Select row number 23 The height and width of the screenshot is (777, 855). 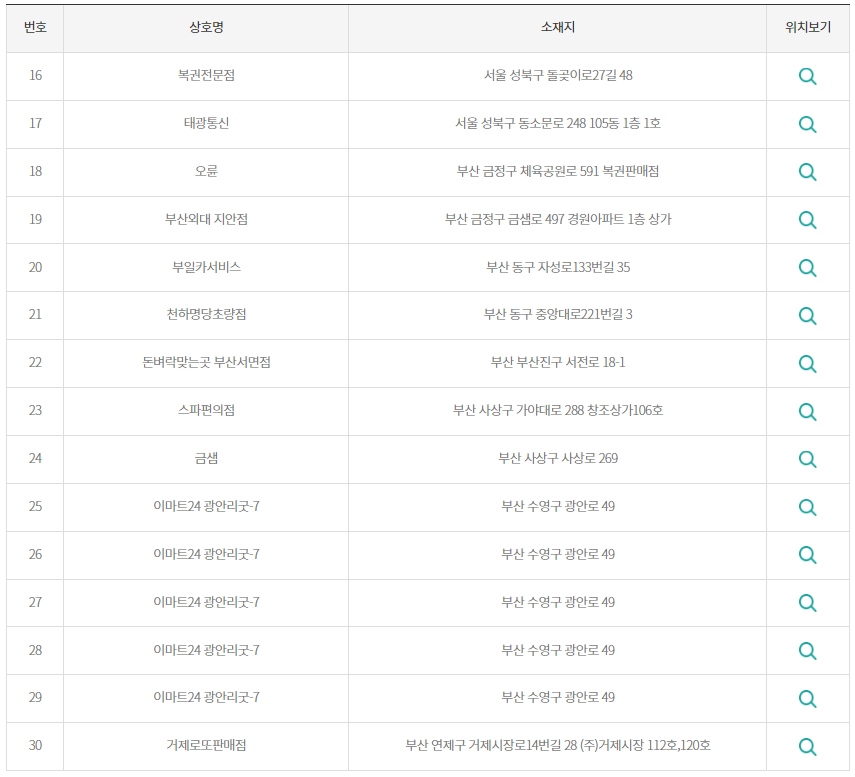[x=35, y=411]
